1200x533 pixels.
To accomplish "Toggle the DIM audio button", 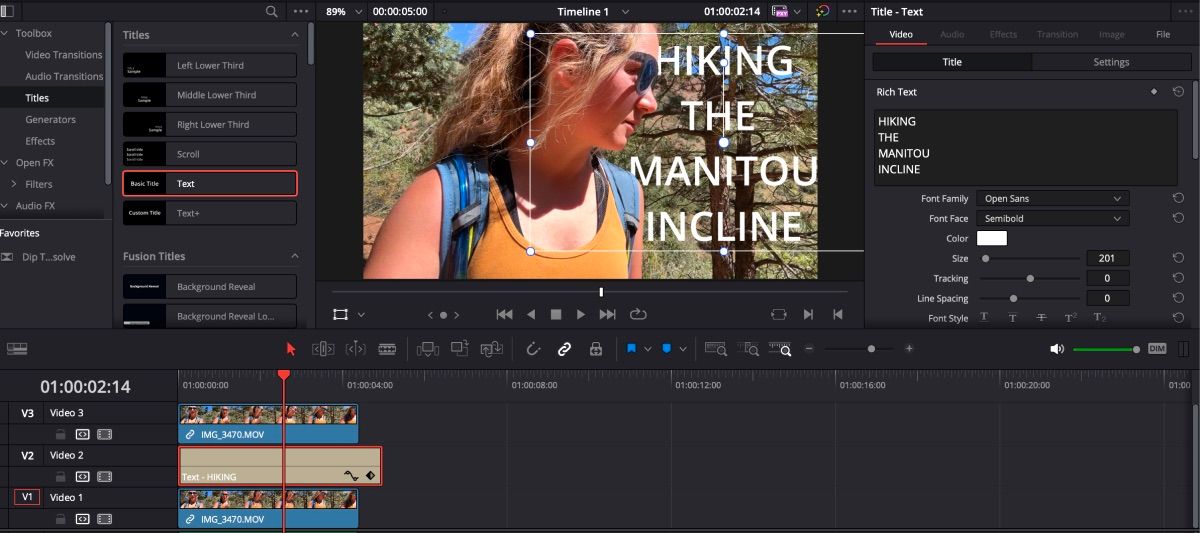I will [x=1157, y=349].
